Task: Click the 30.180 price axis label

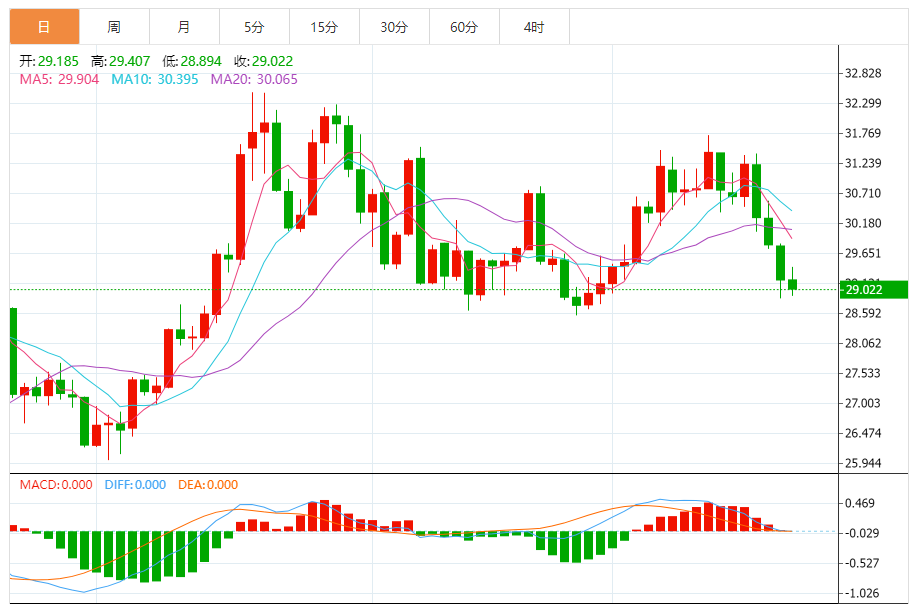Action: coord(863,223)
